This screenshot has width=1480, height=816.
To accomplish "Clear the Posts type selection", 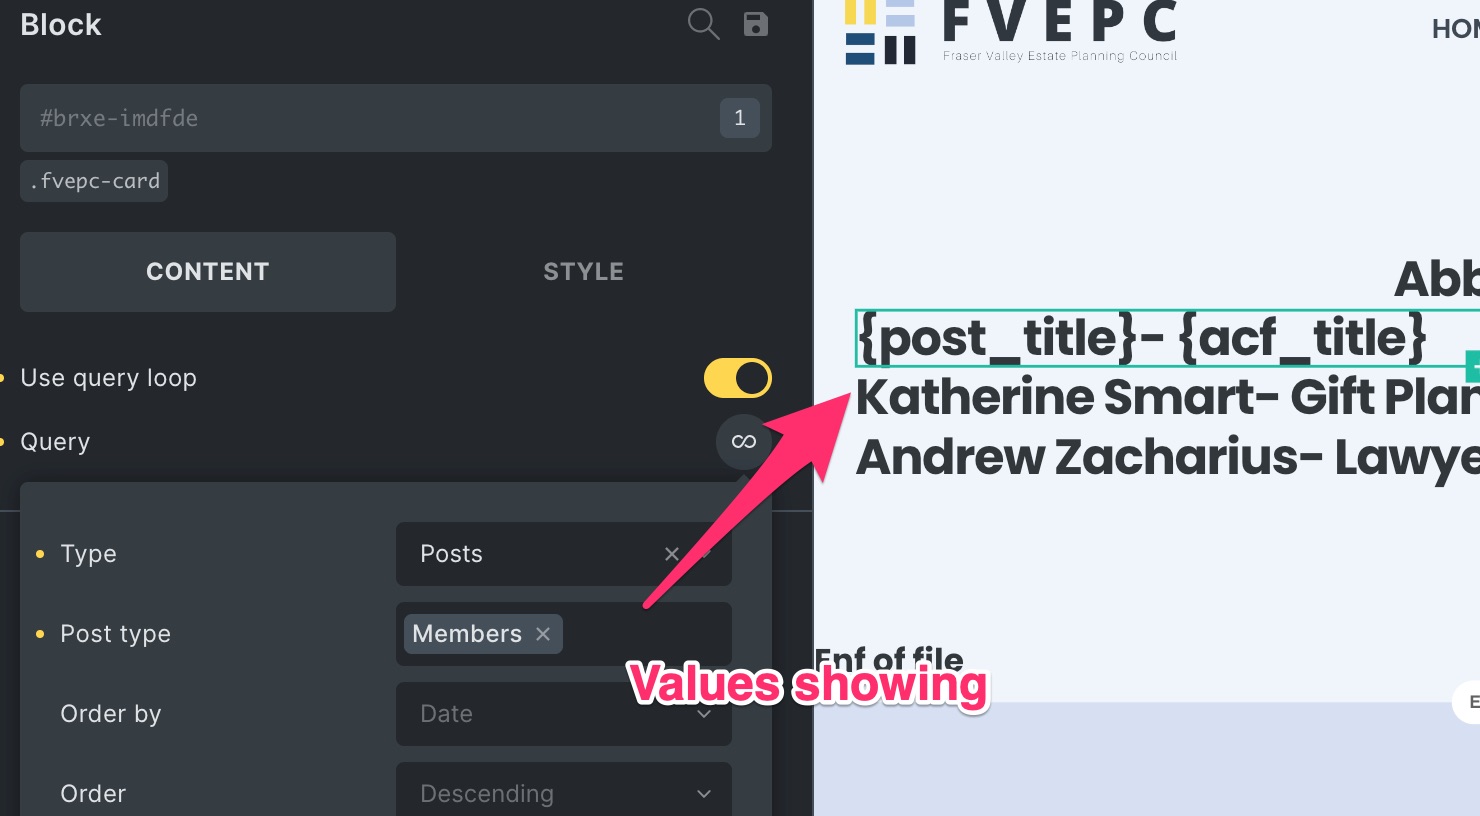I will tap(671, 554).
